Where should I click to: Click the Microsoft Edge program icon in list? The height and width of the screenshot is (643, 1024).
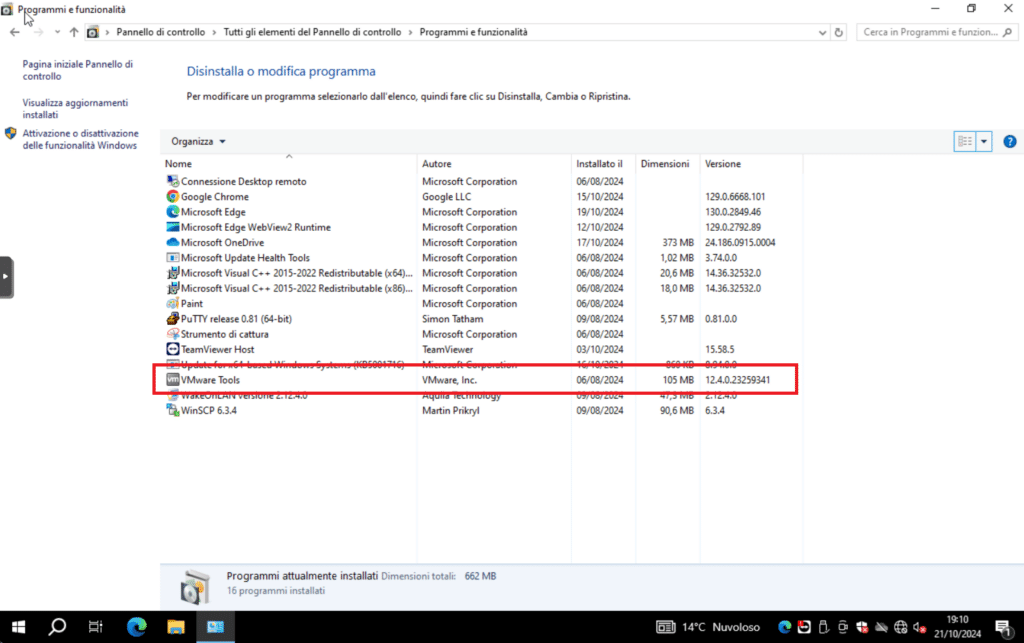click(x=172, y=212)
